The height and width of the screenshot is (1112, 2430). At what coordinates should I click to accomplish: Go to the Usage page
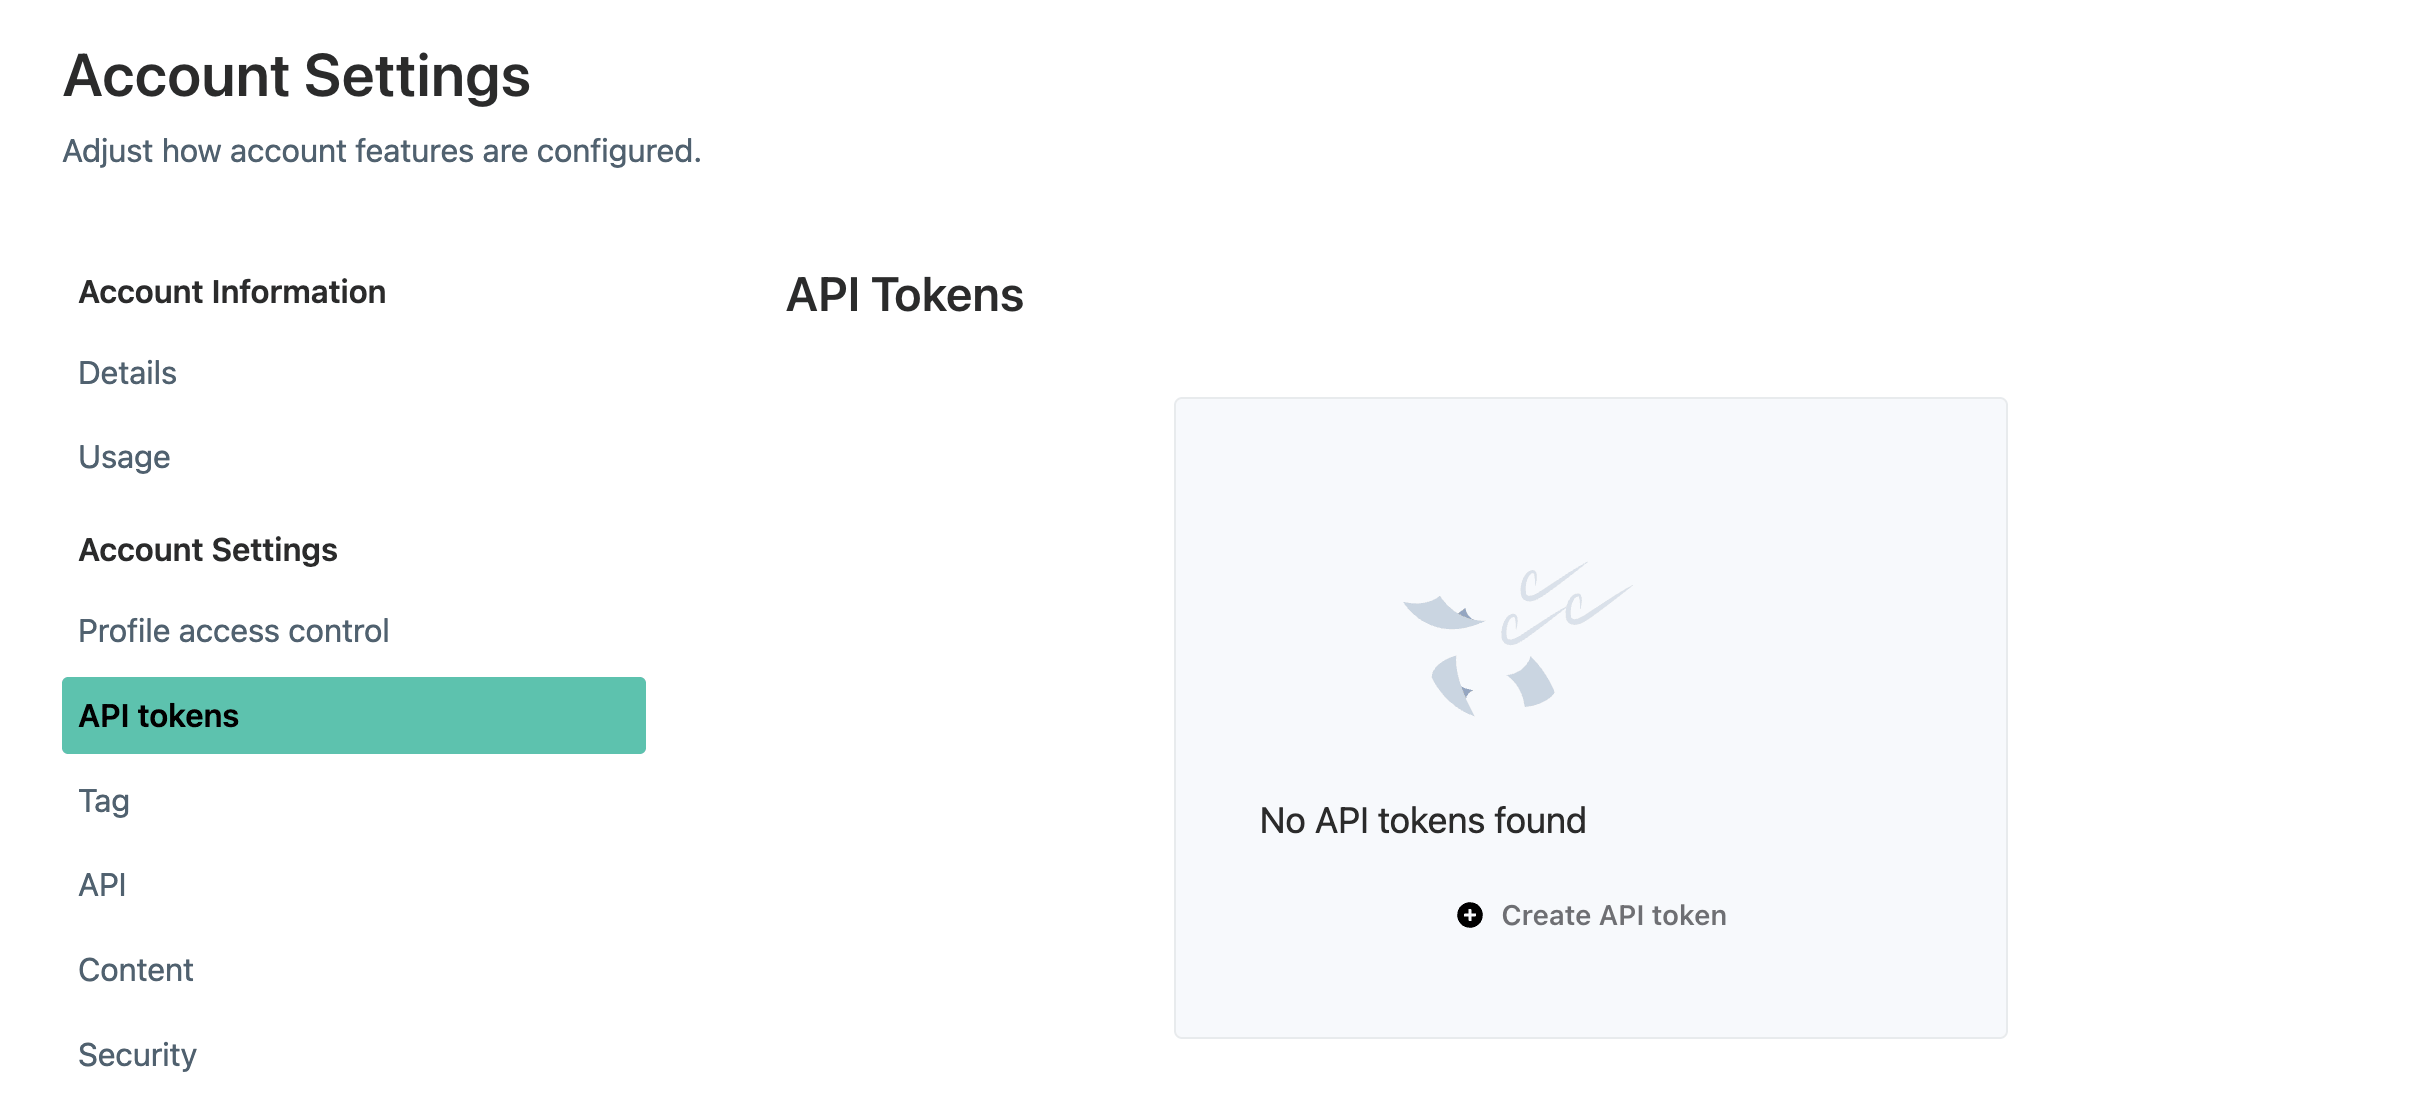click(x=124, y=457)
